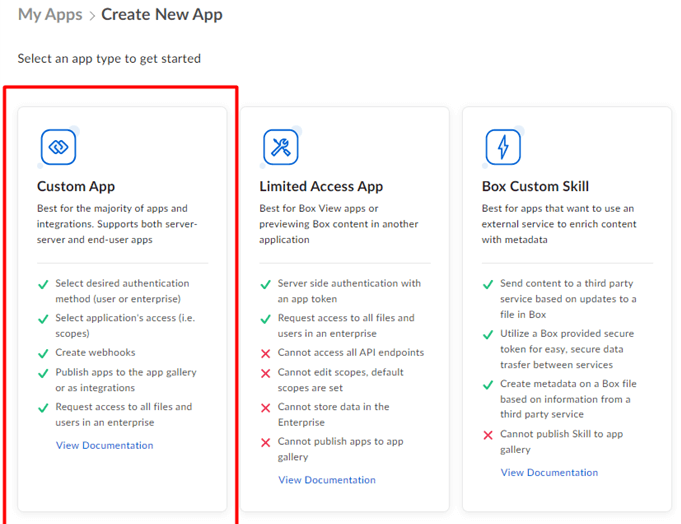The image size is (681, 524).
Task: Click text 'Create metadata on a Box file'
Action: tap(568, 399)
